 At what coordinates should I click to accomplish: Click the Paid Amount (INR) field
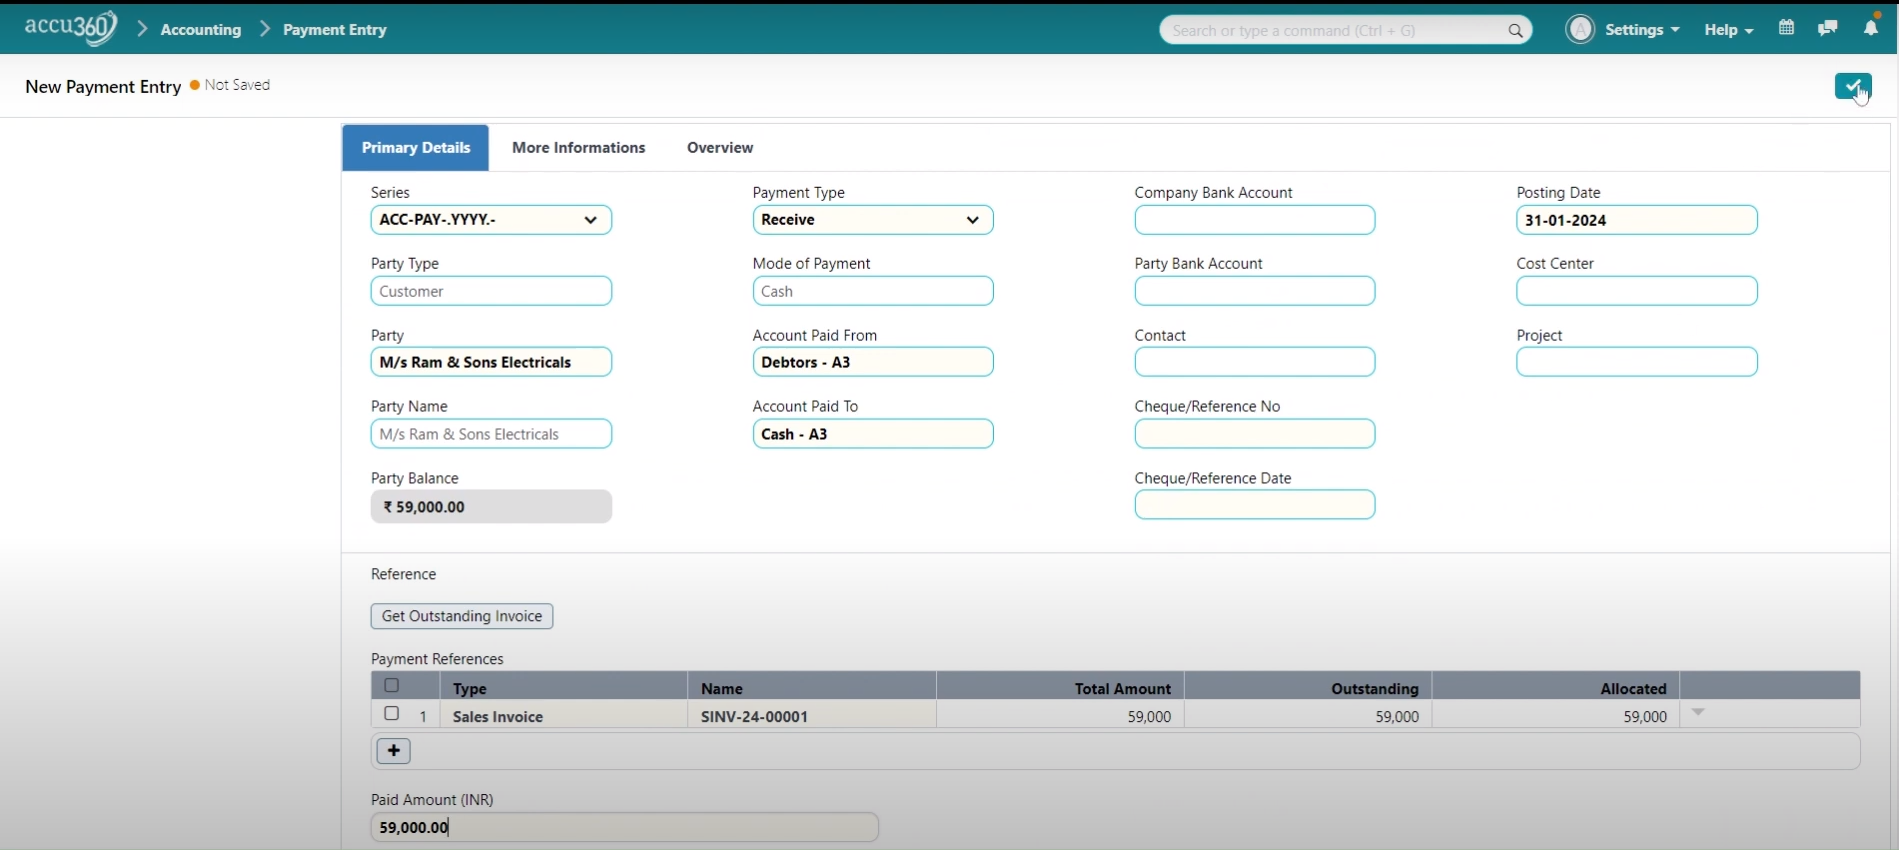(625, 827)
